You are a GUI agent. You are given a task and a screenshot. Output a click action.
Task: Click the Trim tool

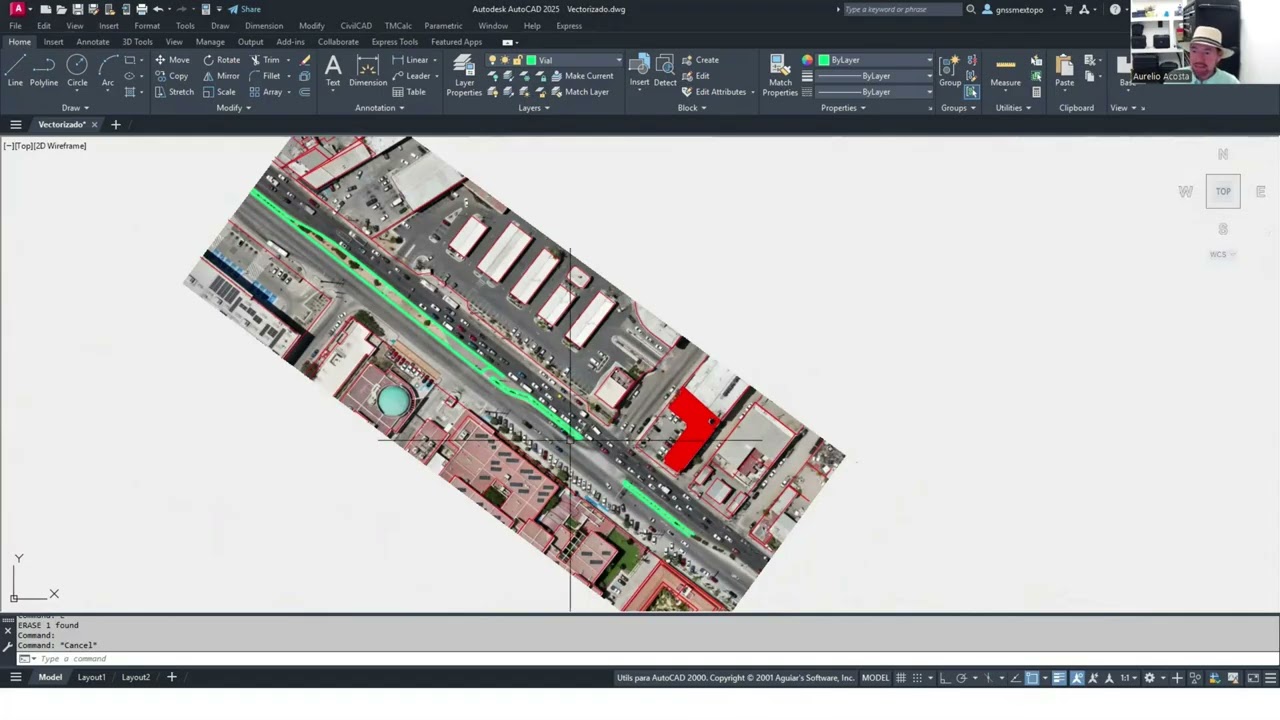coord(265,60)
